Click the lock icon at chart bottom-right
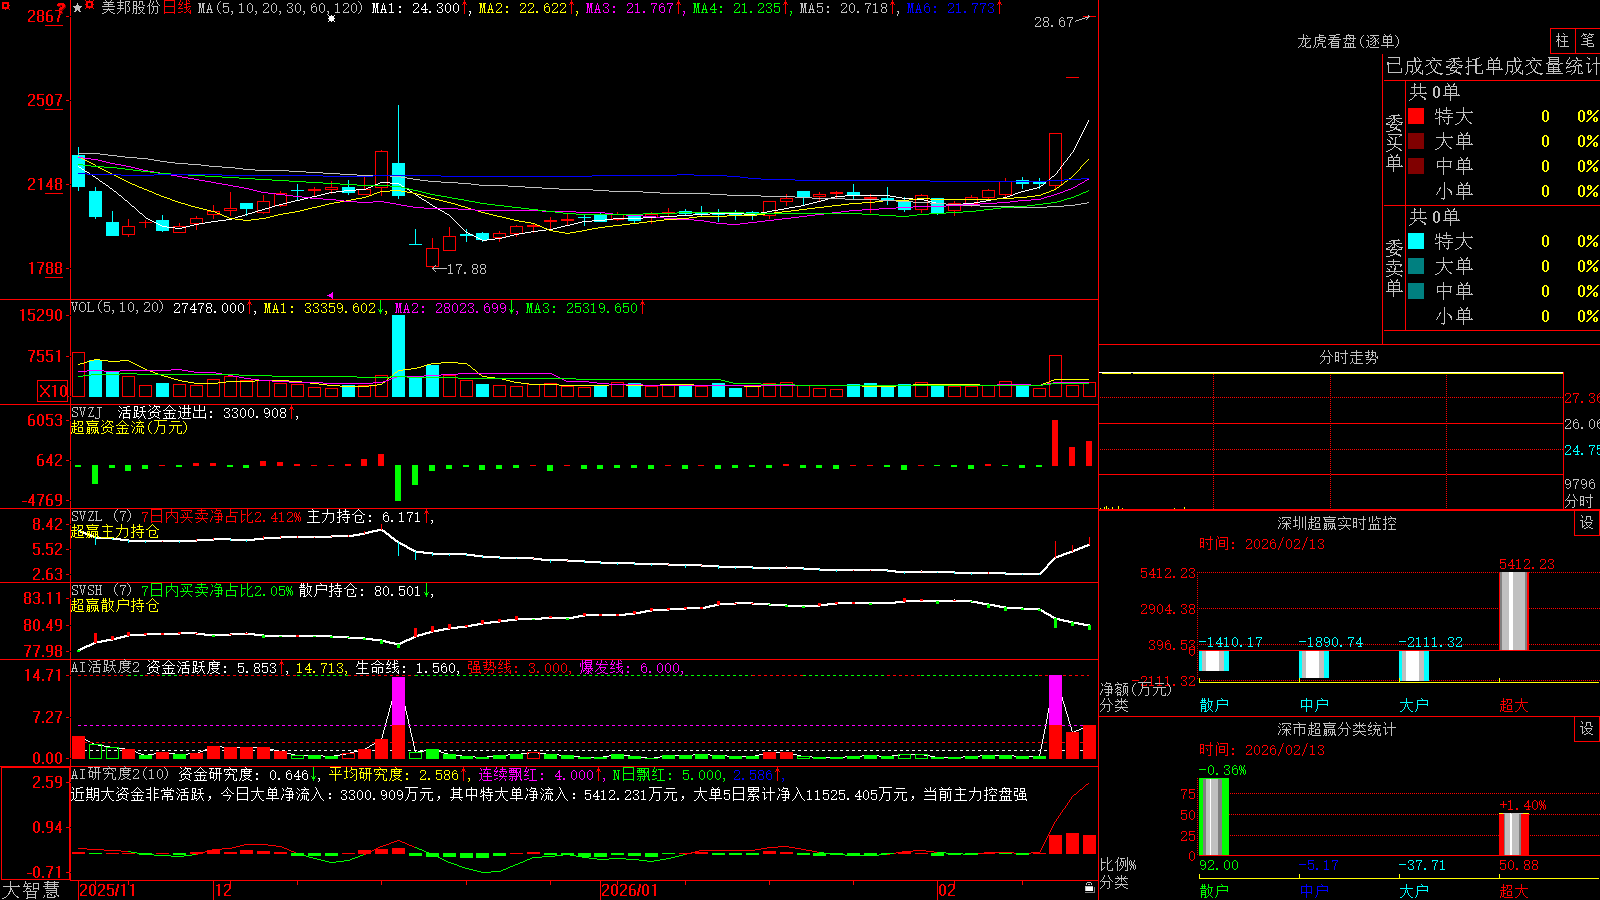This screenshot has height=900, width=1600. pyautogui.click(x=1089, y=888)
